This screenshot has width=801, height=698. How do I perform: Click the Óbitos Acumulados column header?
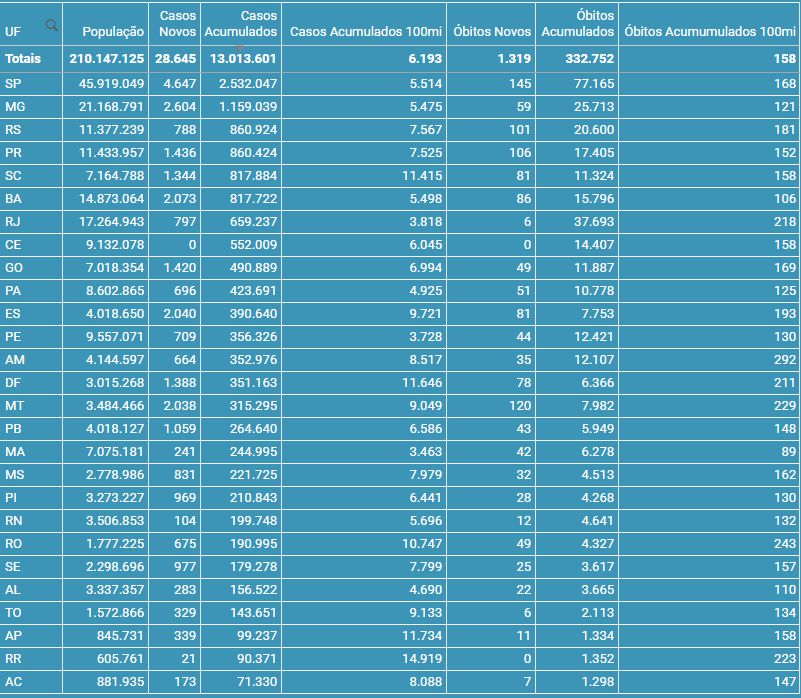click(577, 24)
